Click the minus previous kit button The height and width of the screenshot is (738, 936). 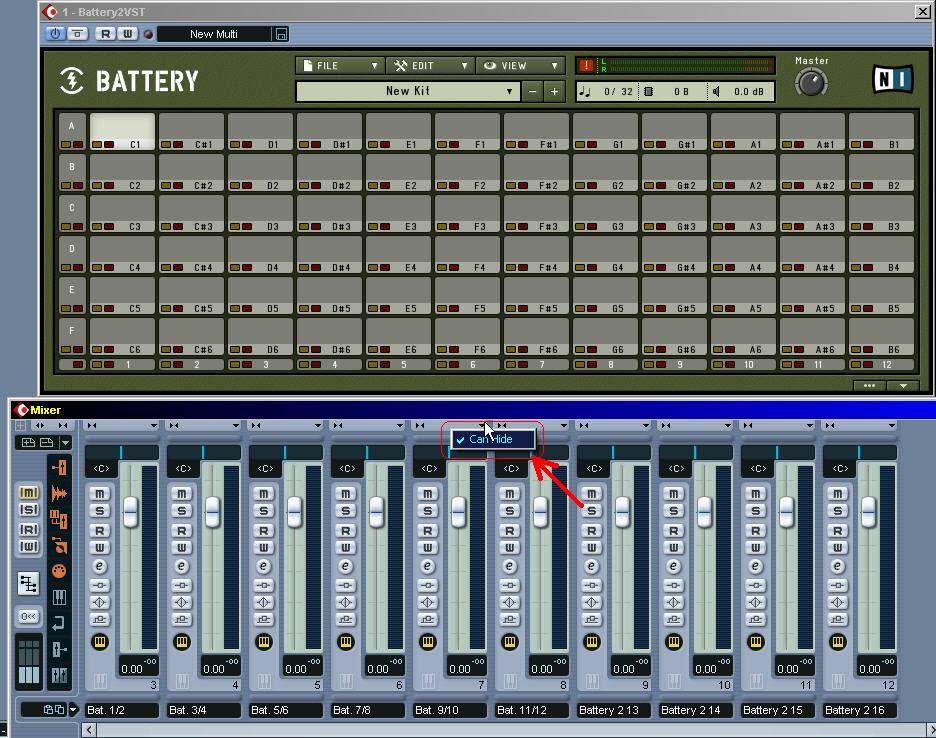(532, 91)
